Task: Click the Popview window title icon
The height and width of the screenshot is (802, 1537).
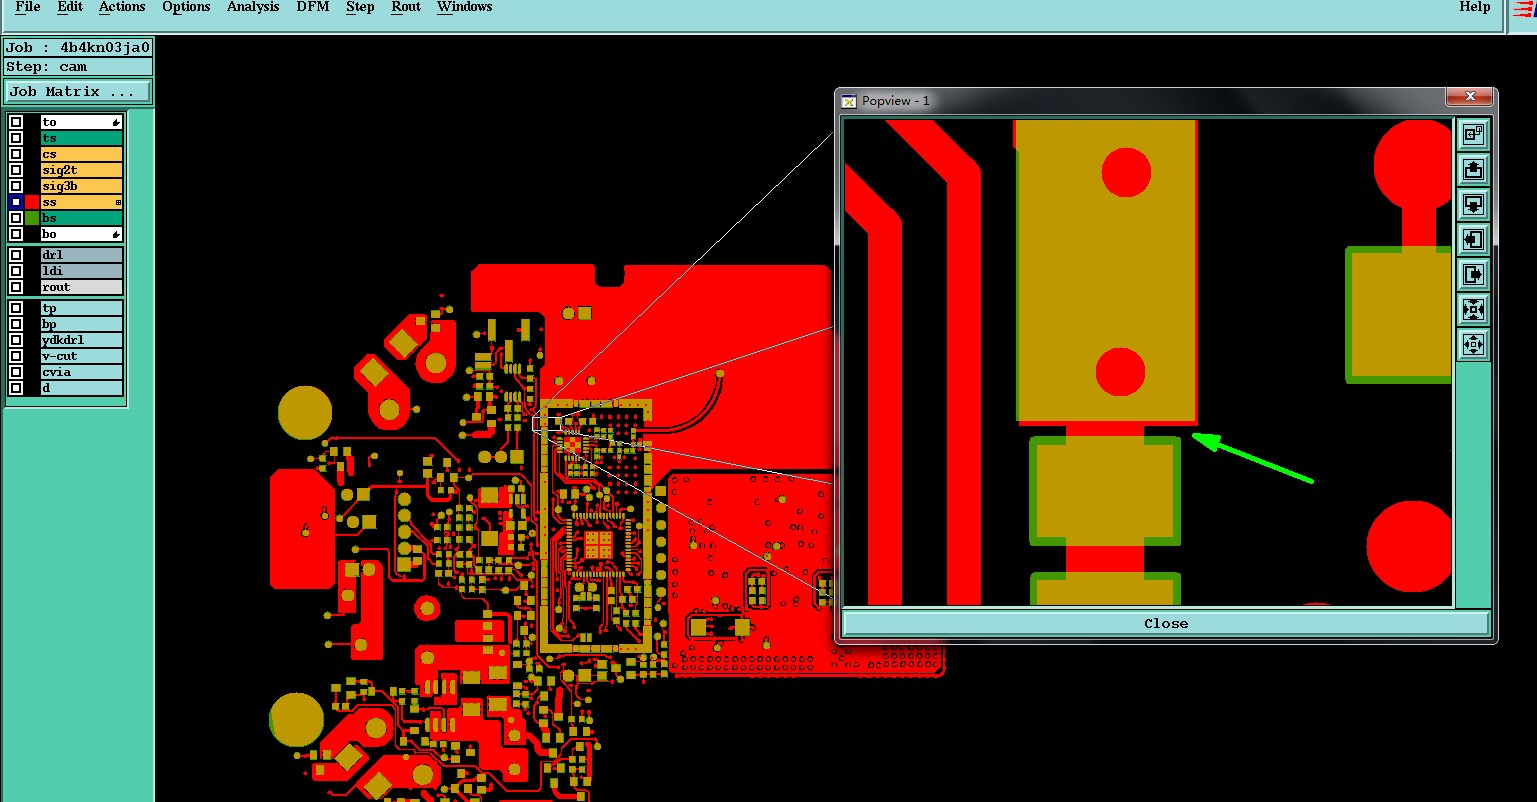Action: 849,100
